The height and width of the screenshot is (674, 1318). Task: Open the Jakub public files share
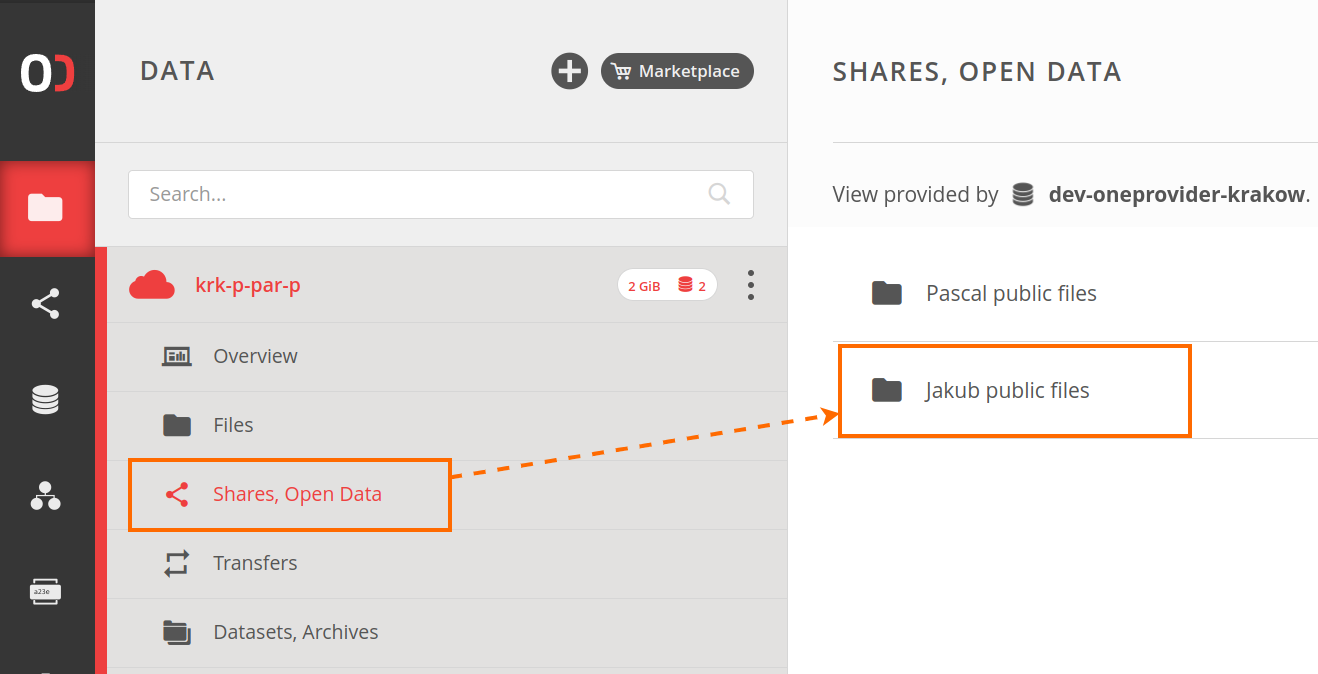[x=1006, y=390]
